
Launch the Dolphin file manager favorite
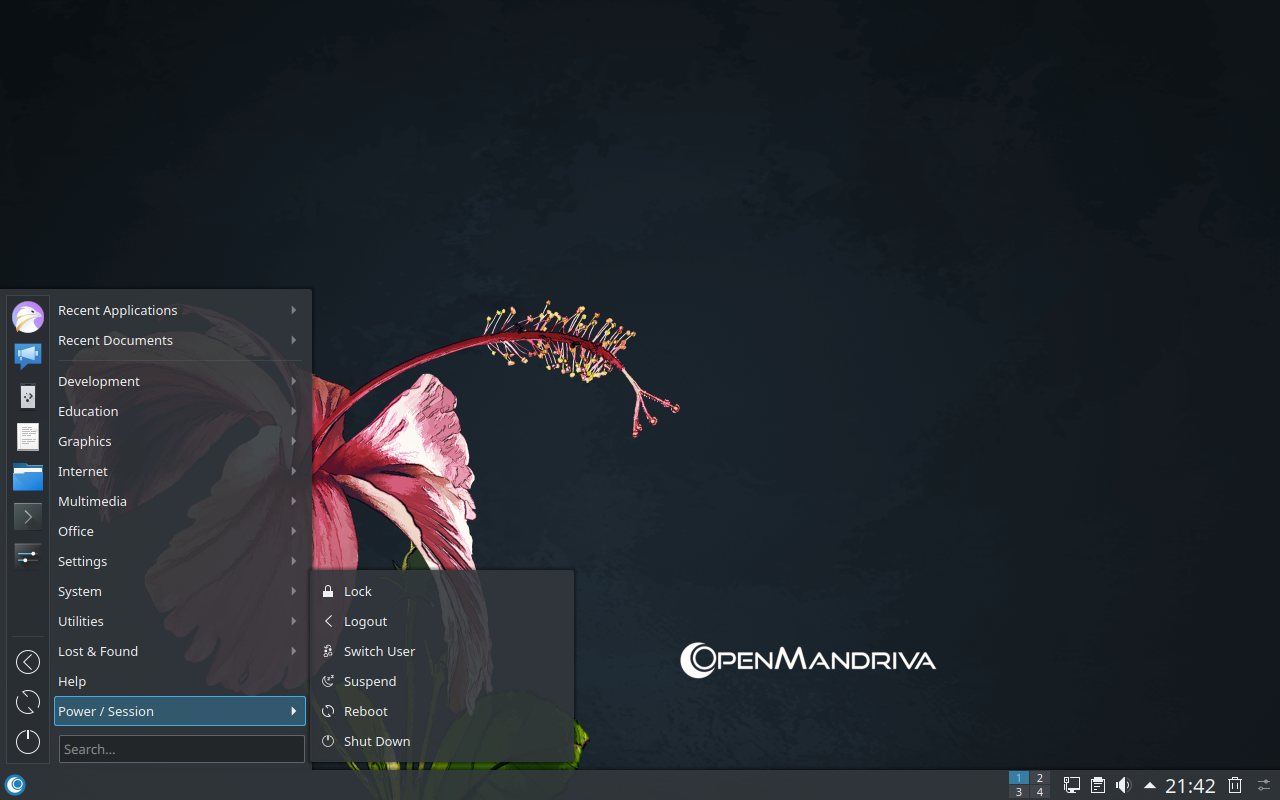click(28, 477)
